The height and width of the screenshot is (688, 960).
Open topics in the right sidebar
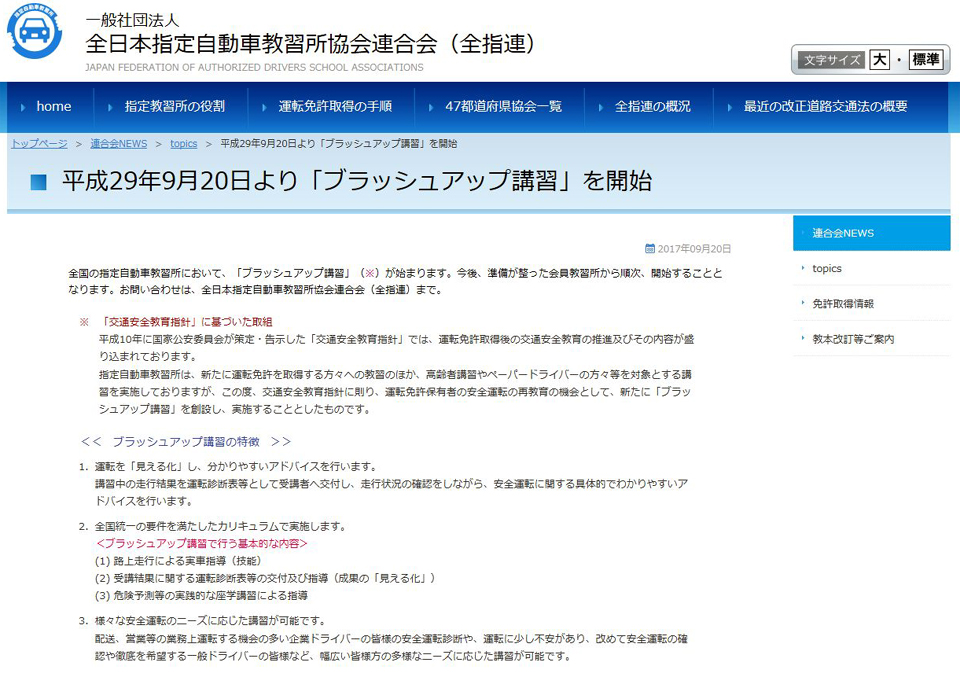(827, 268)
